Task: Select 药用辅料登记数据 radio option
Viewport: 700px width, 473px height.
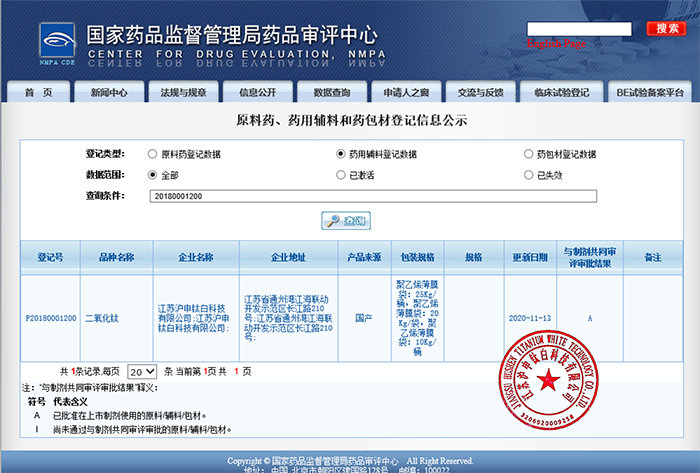Action: tap(341, 154)
